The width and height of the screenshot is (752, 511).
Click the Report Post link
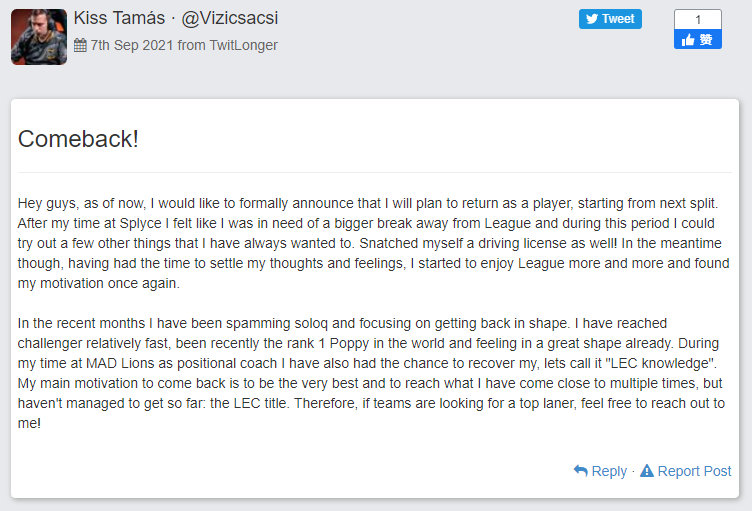[686, 471]
